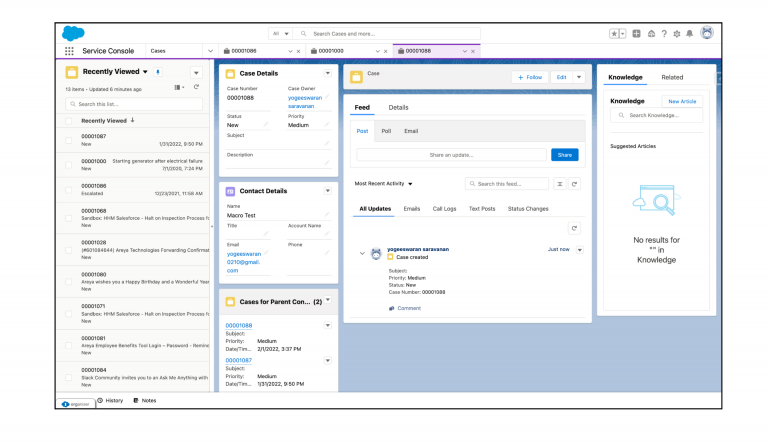Refresh the All Updates feed items
Viewport: 768px width, 442px height.
[575, 228]
